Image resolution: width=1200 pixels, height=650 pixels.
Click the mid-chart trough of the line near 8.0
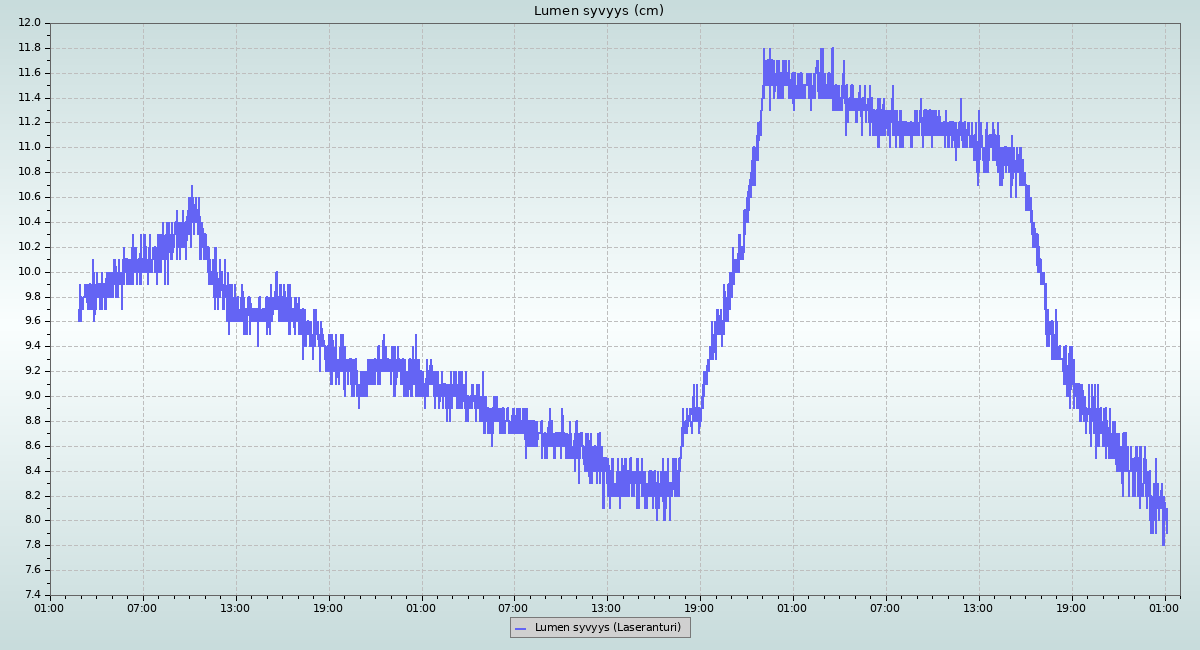[x=658, y=517]
